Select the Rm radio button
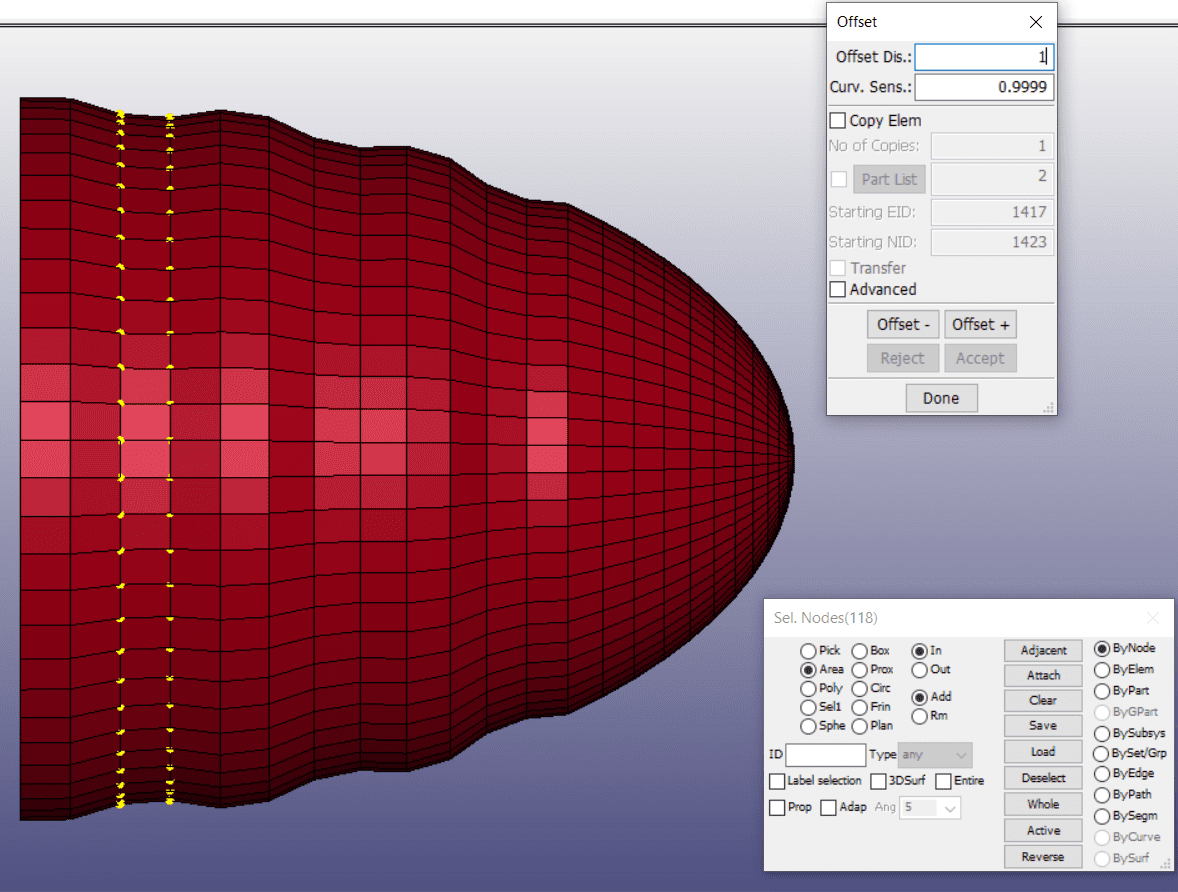 click(x=919, y=716)
